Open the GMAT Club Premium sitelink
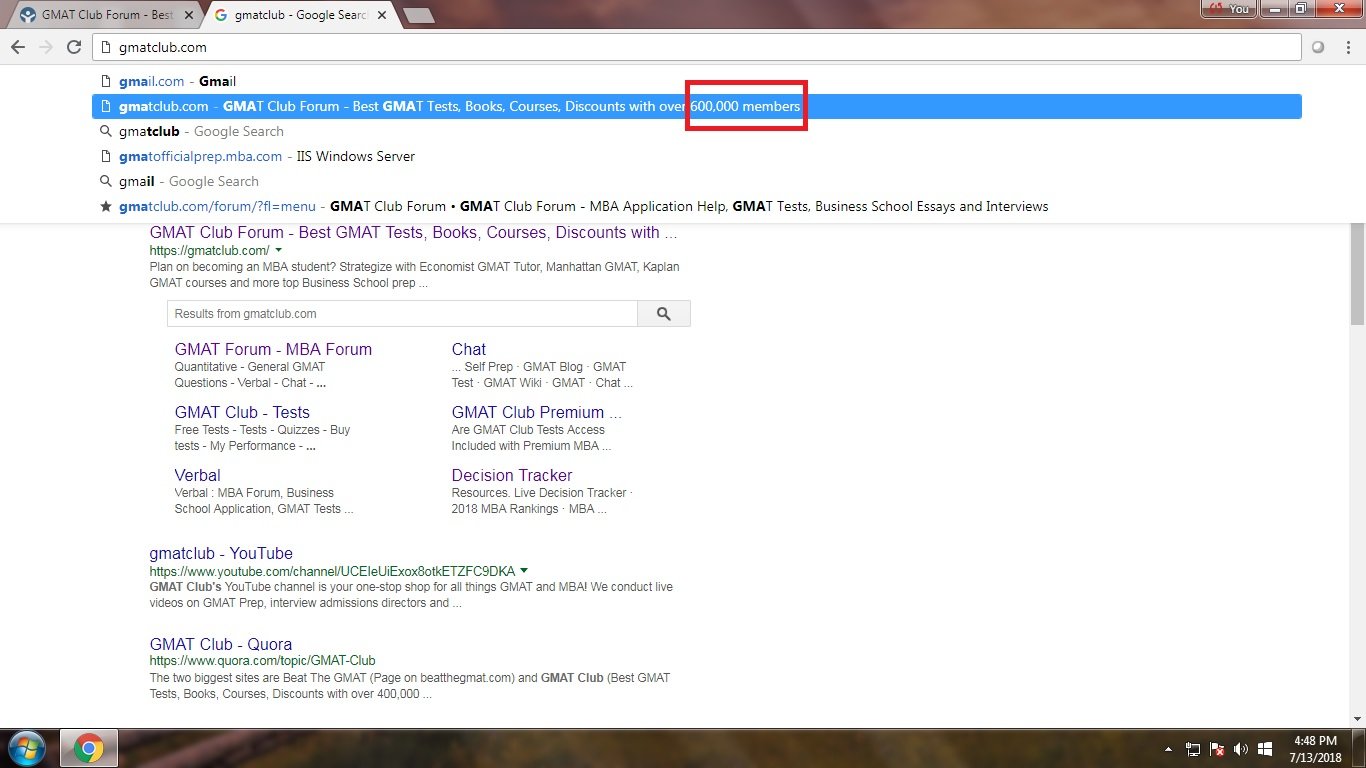 [537, 412]
